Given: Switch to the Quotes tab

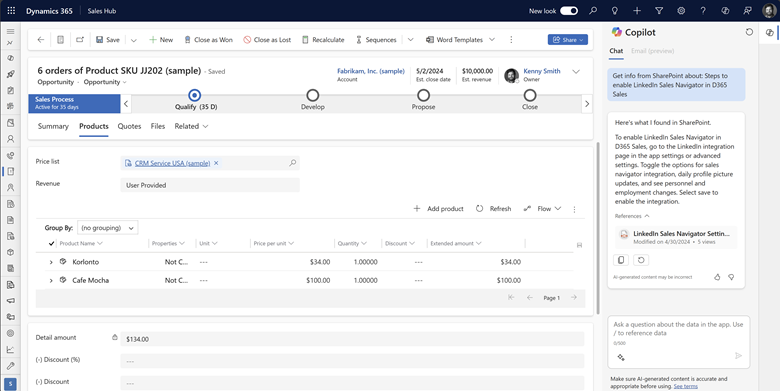Looking at the screenshot, I should 129,126.
